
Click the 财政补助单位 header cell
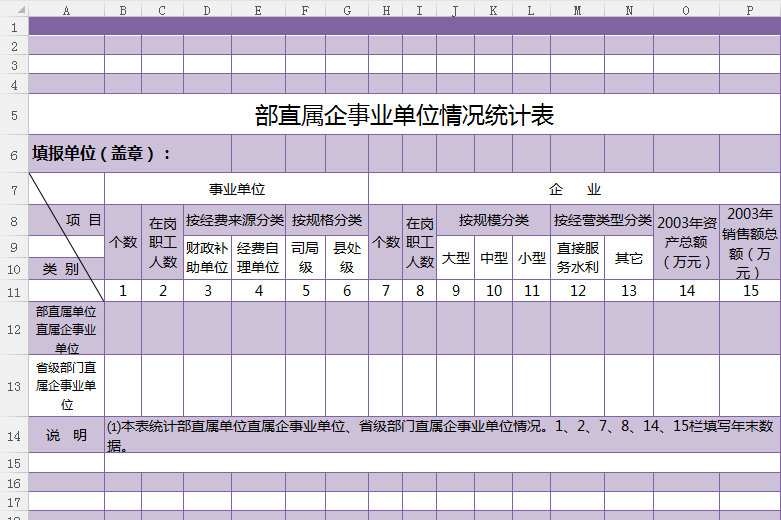[x=207, y=257]
